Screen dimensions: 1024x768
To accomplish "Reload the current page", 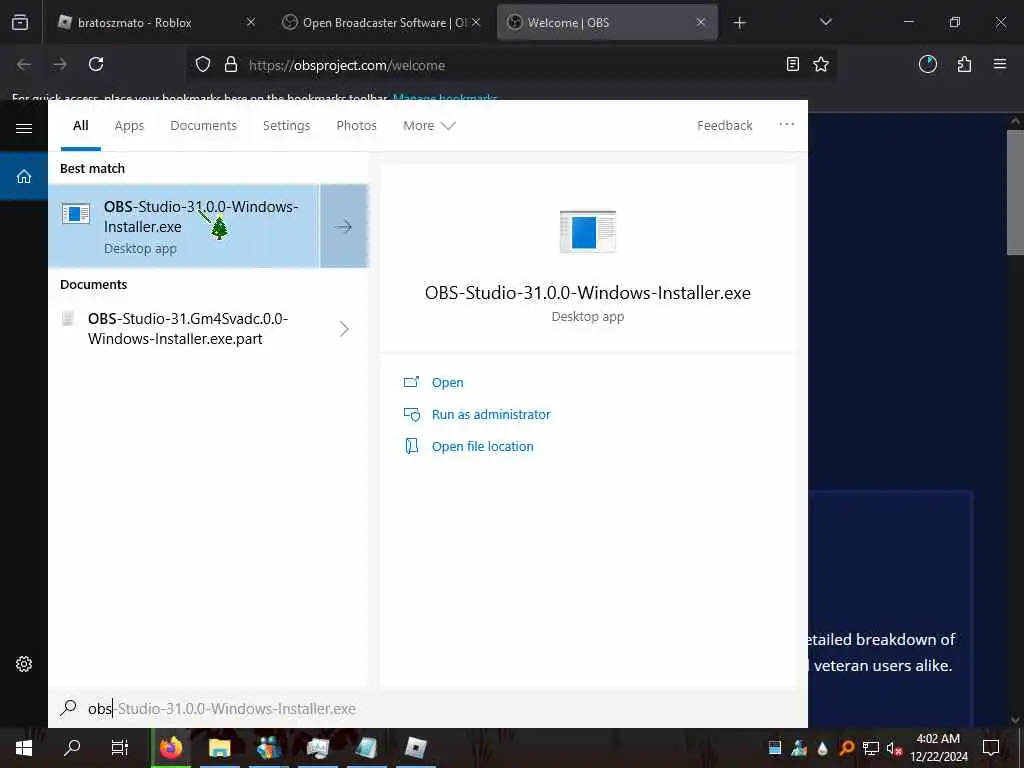I will [x=96, y=64].
